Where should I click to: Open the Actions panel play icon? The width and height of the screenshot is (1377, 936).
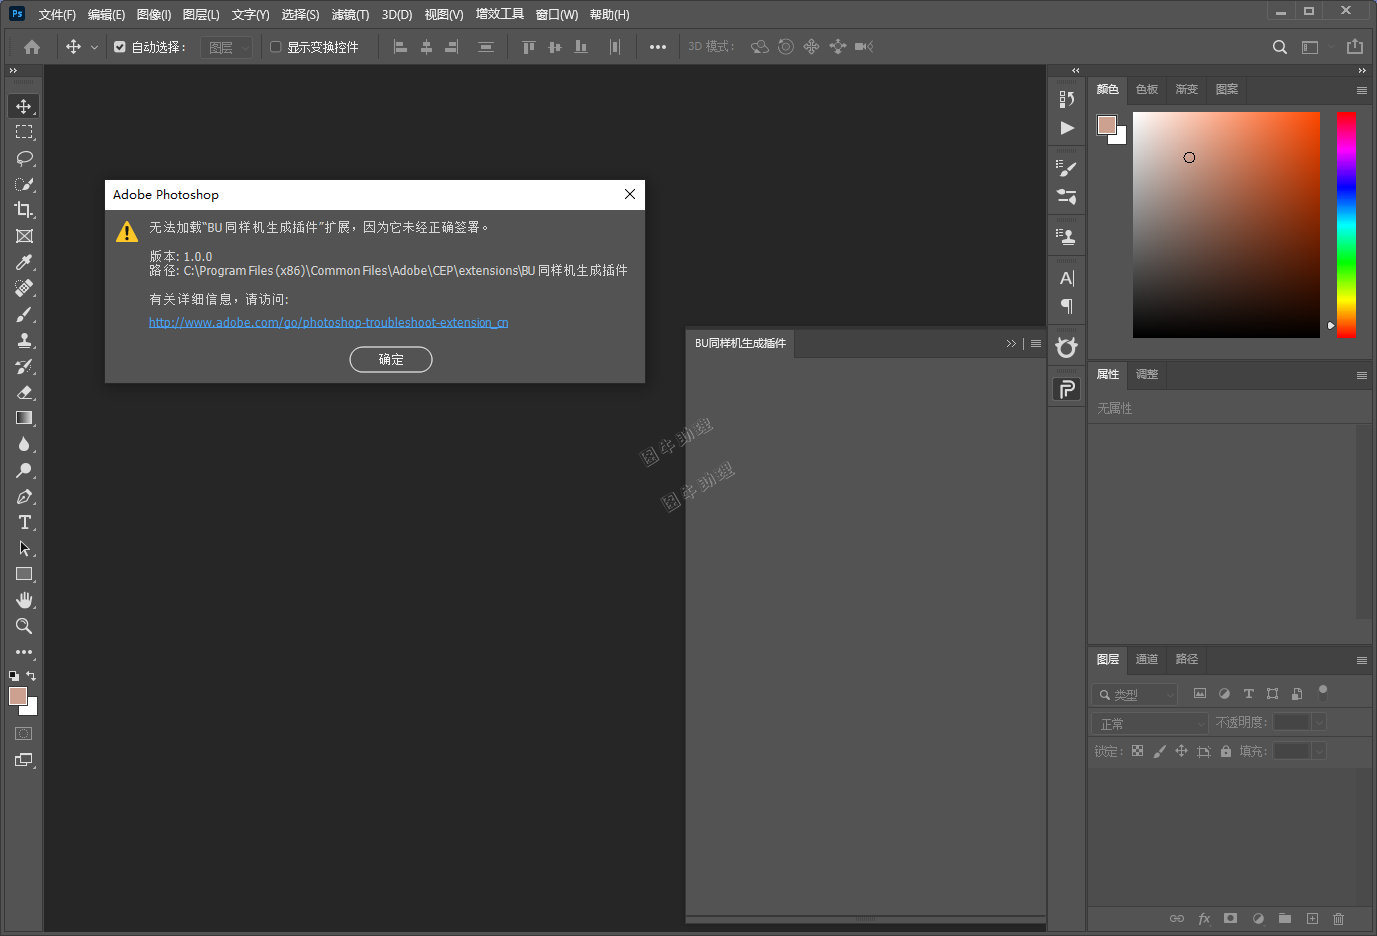point(1067,128)
